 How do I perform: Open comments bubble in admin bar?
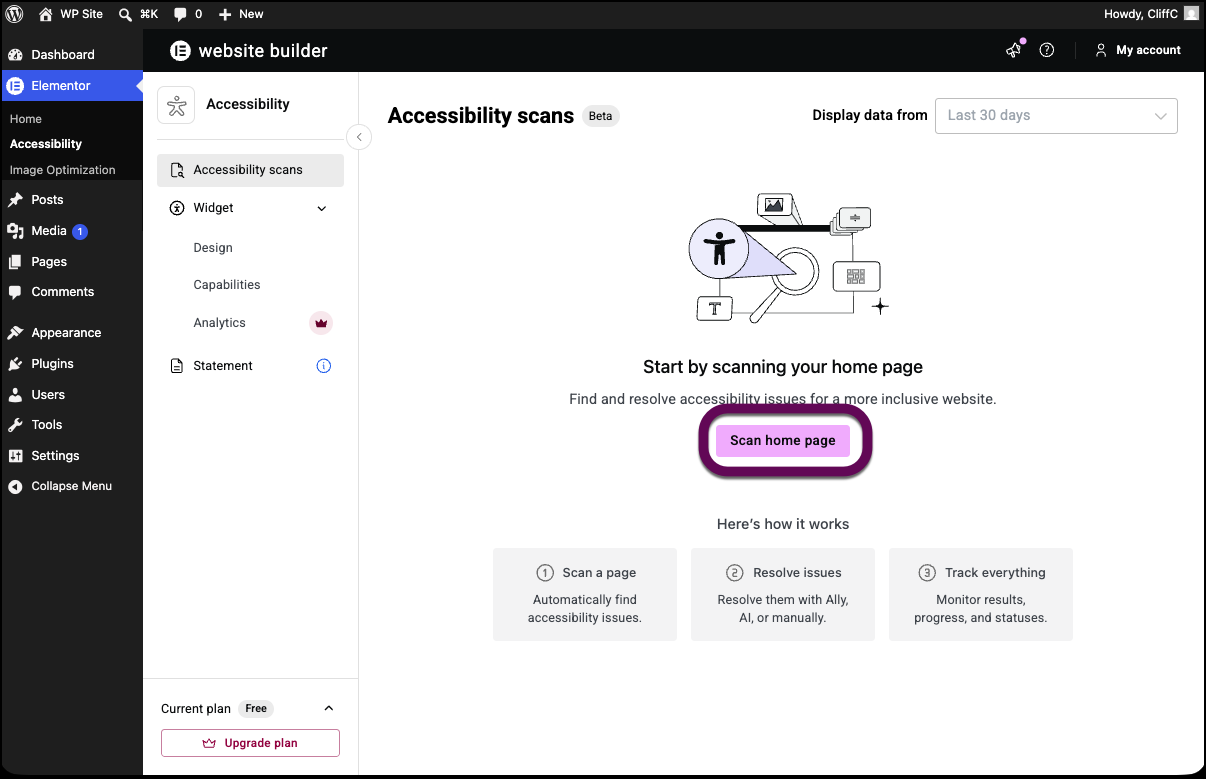[x=187, y=14]
